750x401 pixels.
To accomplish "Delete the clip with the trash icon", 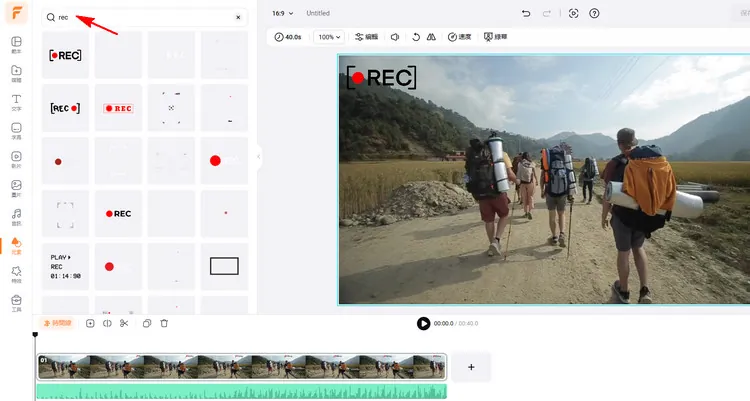I will click(164, 323).
